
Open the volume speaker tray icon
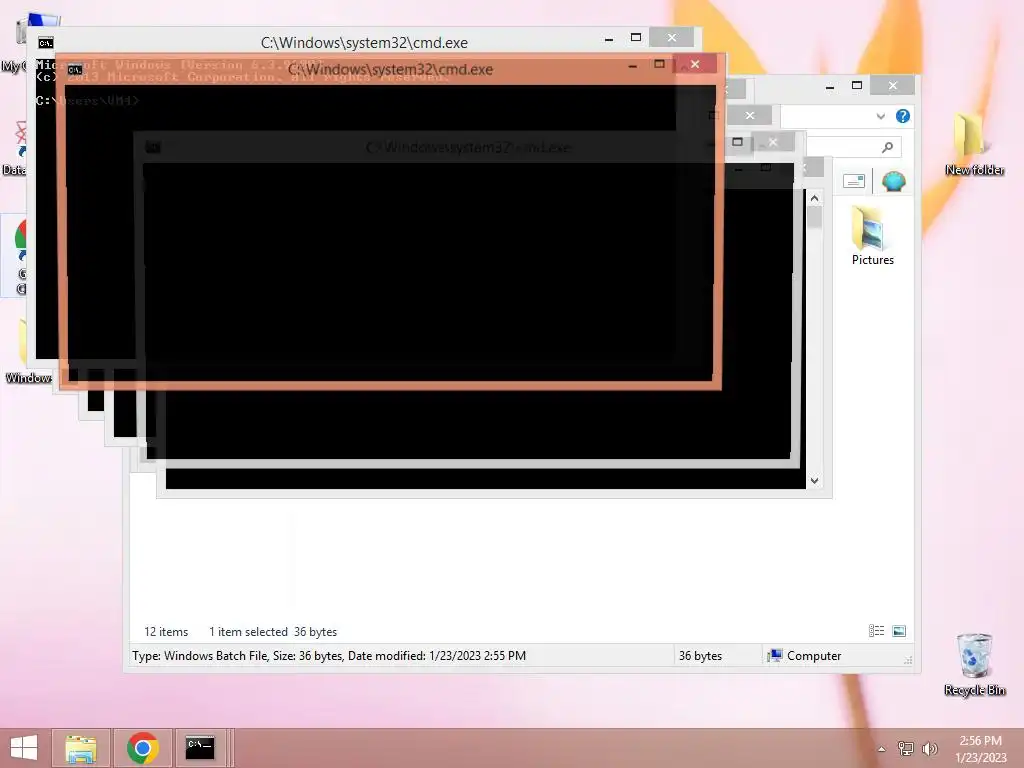coord(929,748)
